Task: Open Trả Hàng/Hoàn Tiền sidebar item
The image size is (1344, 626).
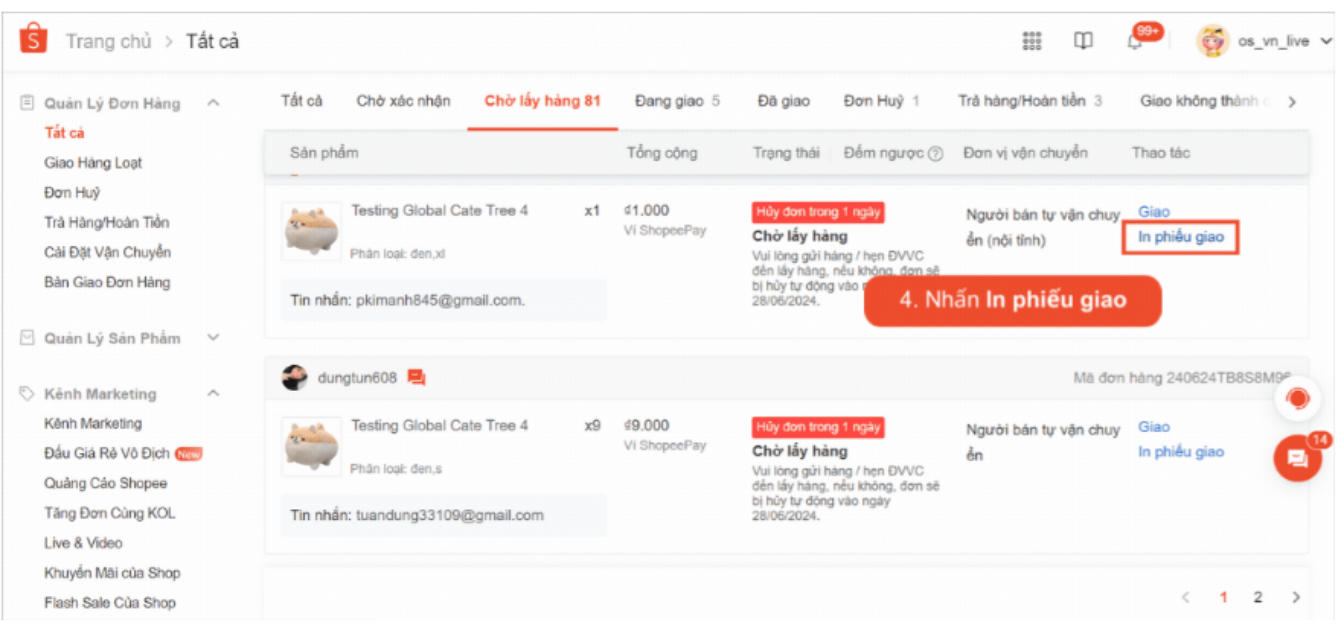Action: tap(107, 222)
